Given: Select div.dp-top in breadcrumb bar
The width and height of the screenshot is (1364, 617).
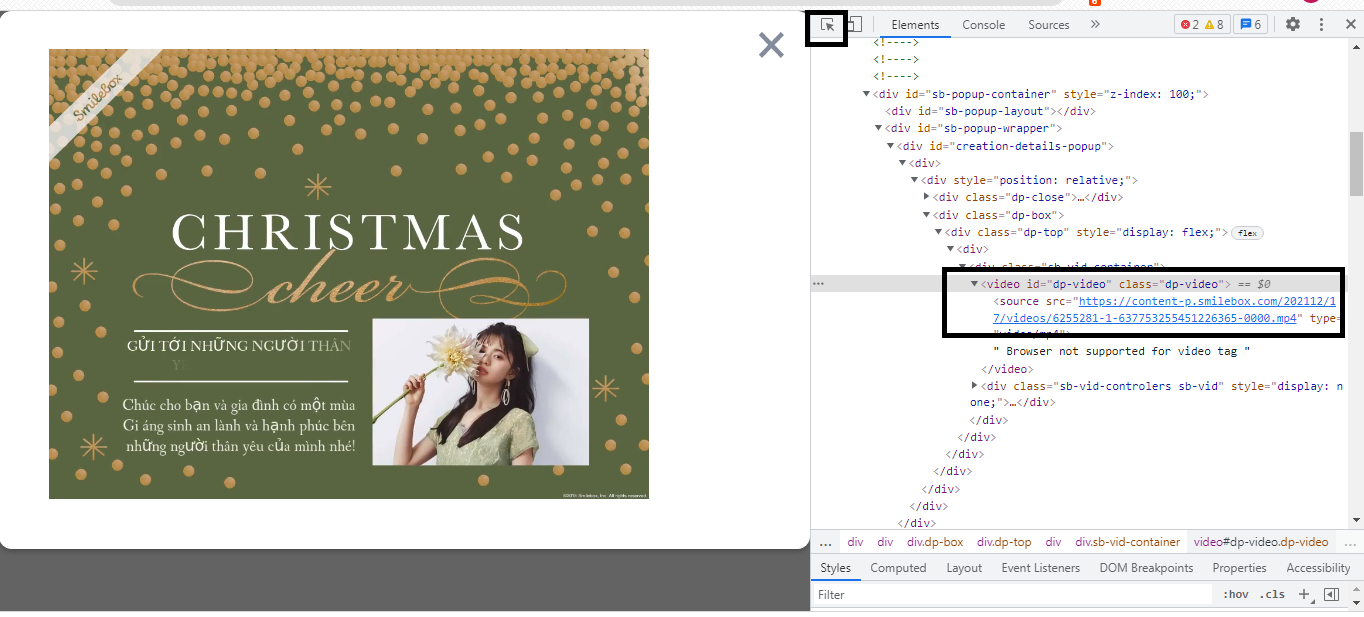Looking at the screenshot, I should pyautogui.click(x=1004, y=542).
